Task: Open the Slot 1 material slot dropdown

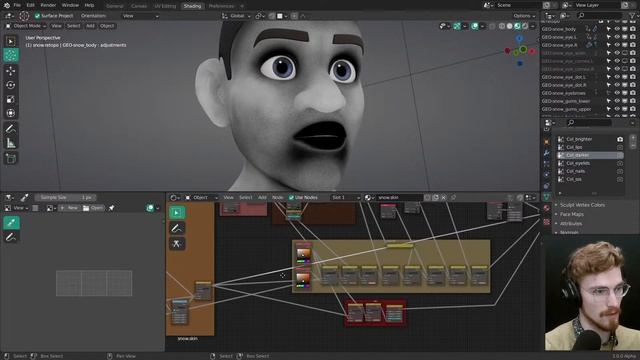Action: 345,198
